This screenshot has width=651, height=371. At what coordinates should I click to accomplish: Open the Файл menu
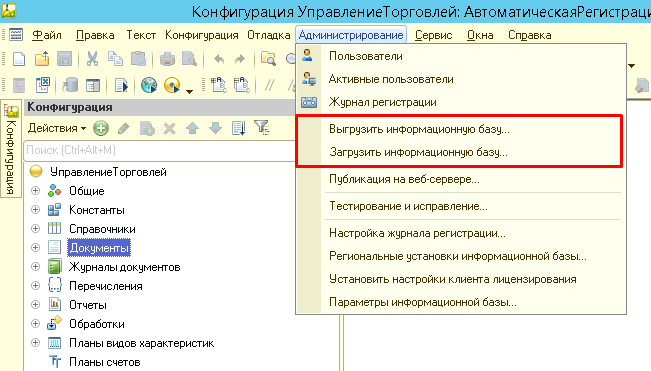point(47,35)
